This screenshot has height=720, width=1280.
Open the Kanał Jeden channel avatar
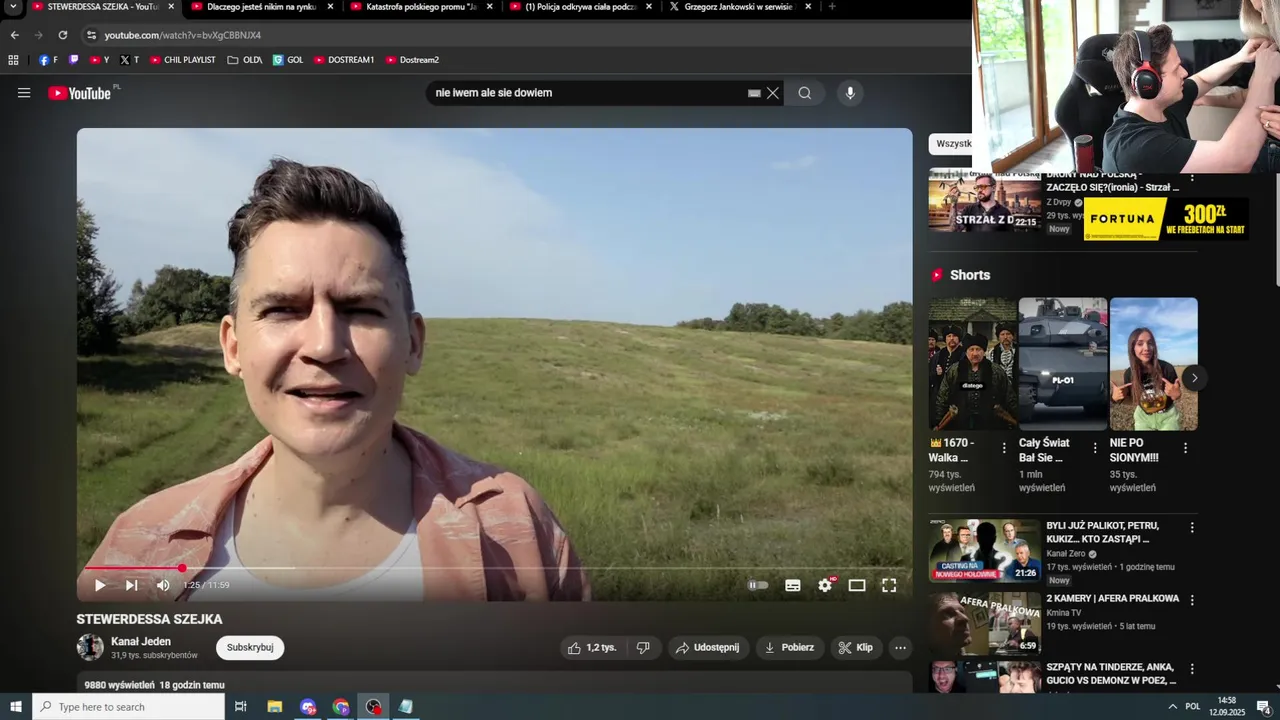pyautogui.click(x=90, y=647)
